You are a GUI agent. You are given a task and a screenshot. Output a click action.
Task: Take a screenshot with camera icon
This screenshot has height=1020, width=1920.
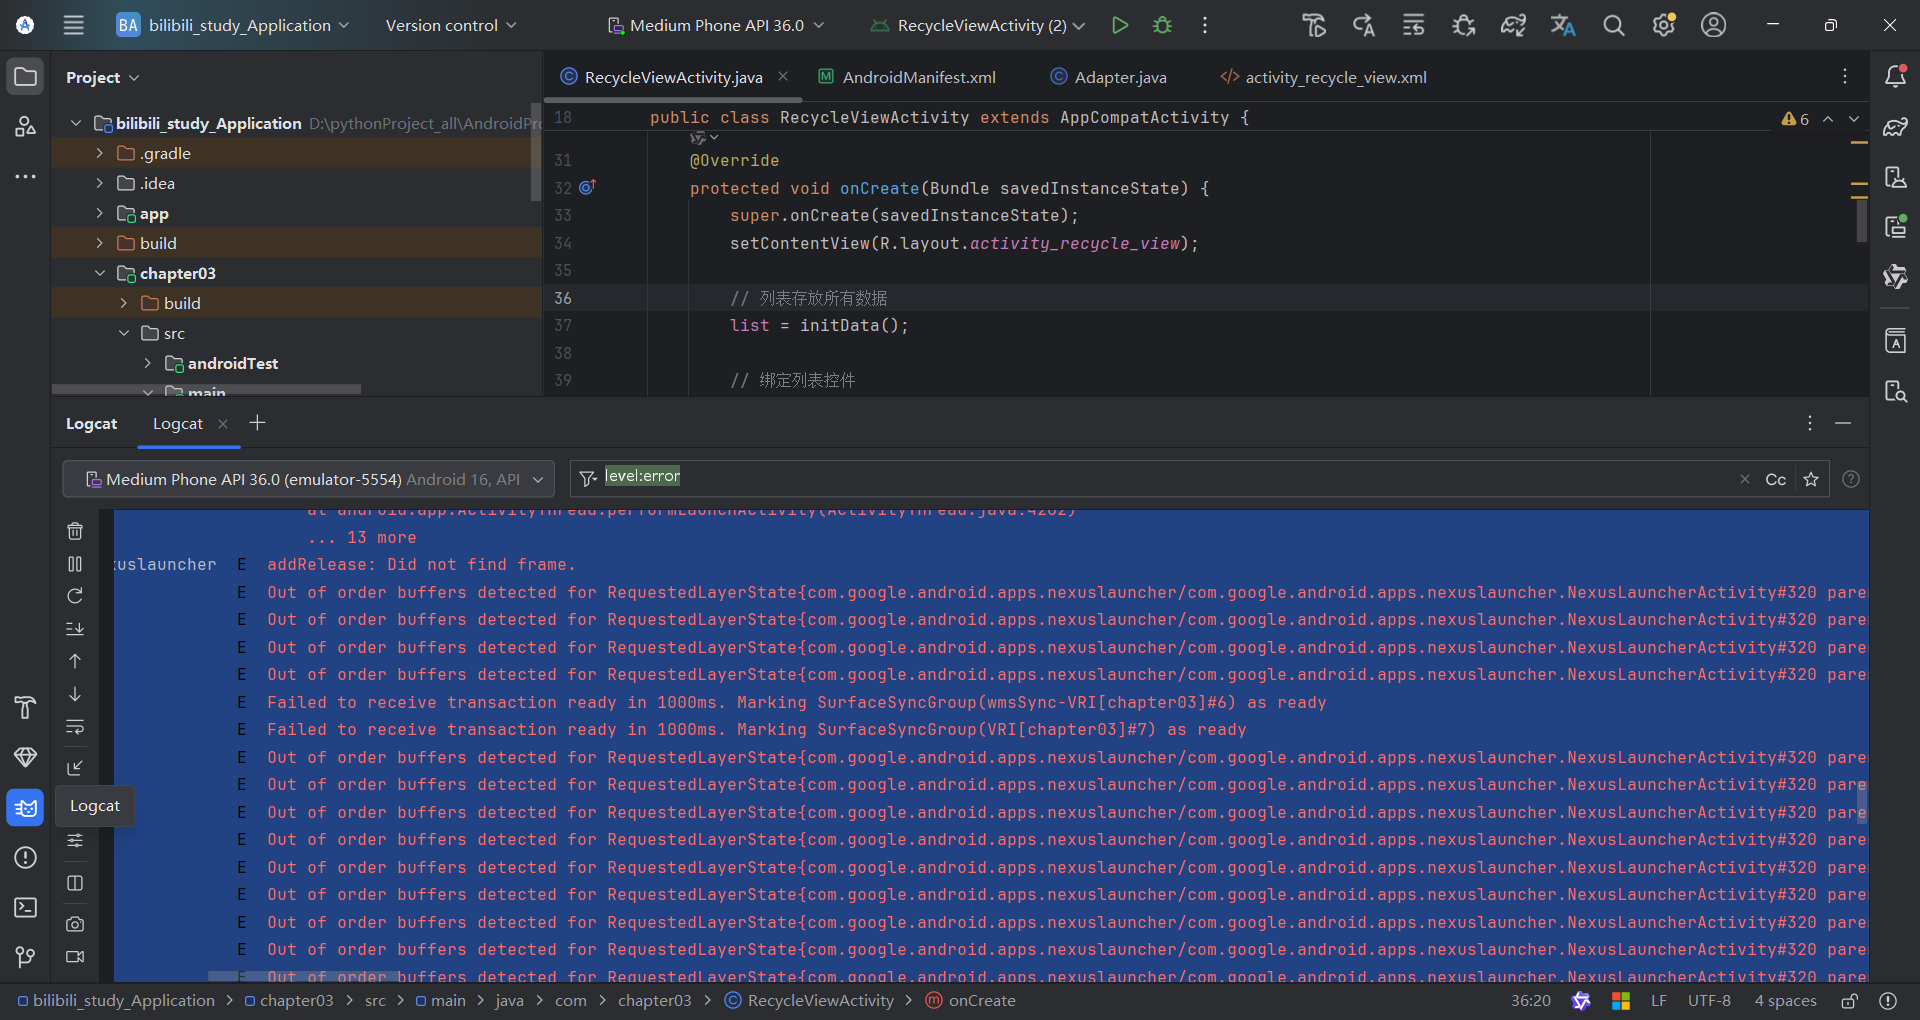(75, 924)
